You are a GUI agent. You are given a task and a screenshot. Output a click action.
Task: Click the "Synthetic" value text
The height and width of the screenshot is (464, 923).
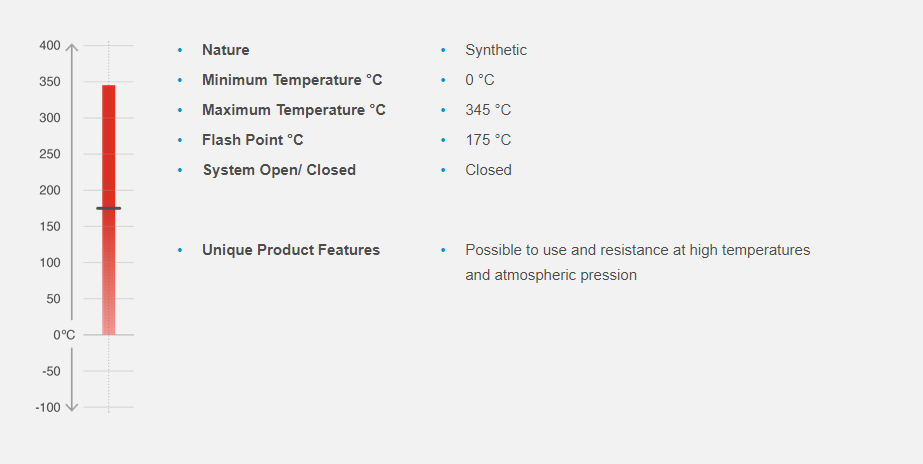pyautogui.click(x=496, y=50)
